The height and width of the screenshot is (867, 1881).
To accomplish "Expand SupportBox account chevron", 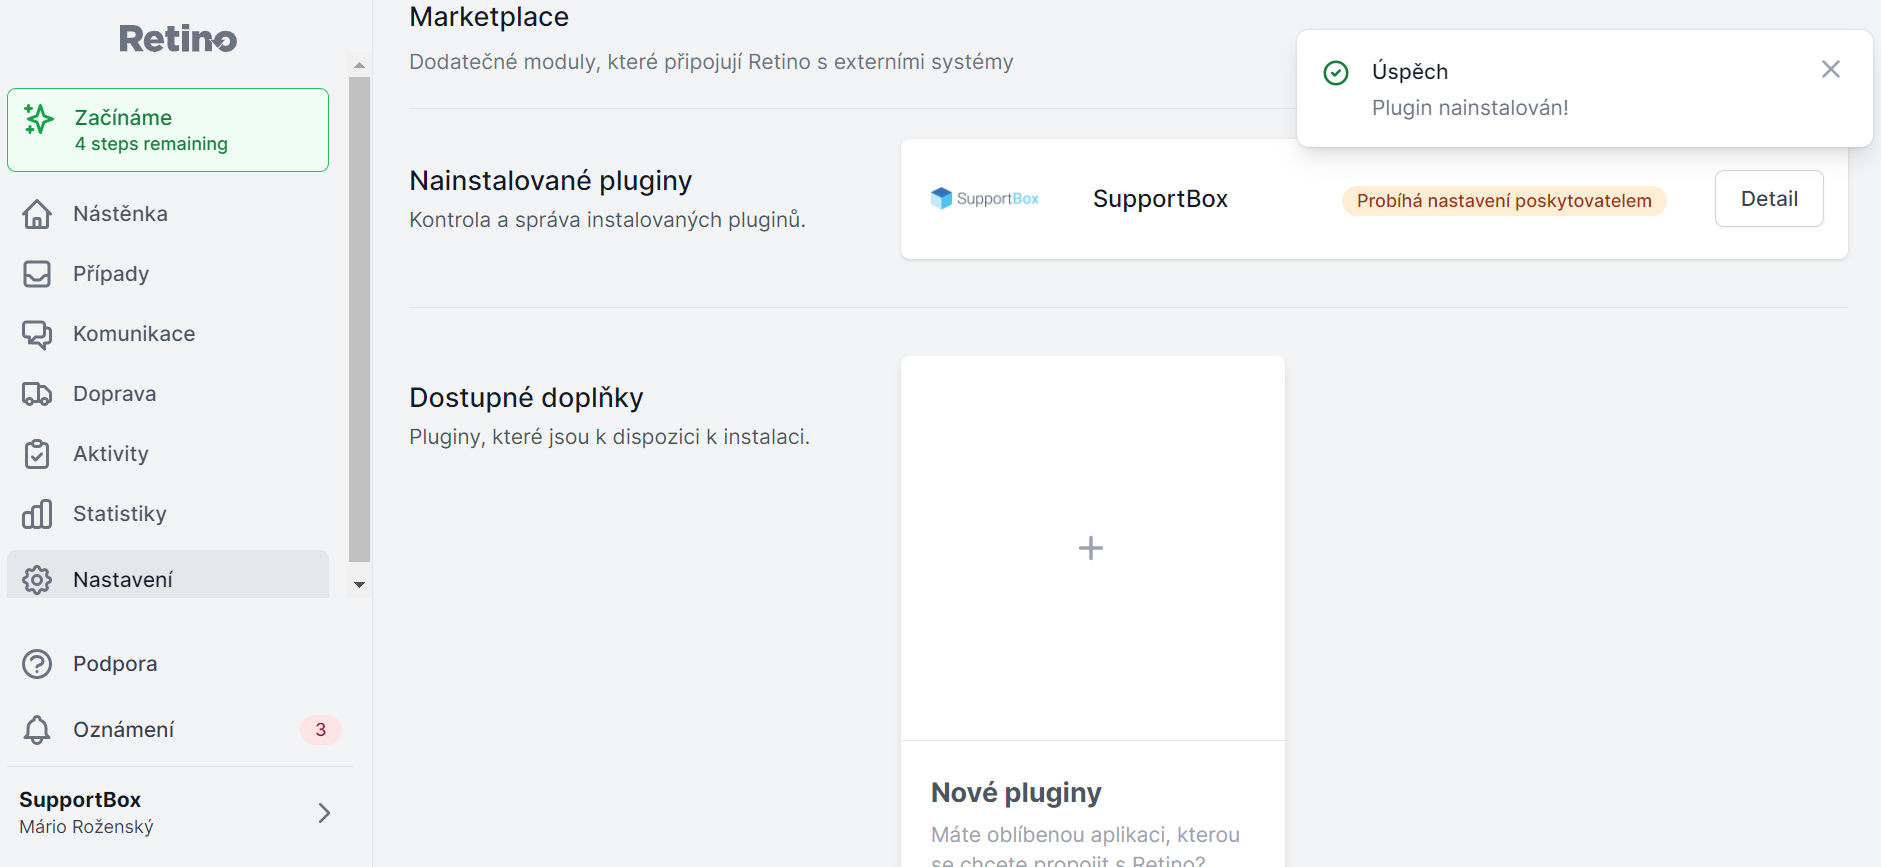I will point(324,813).
